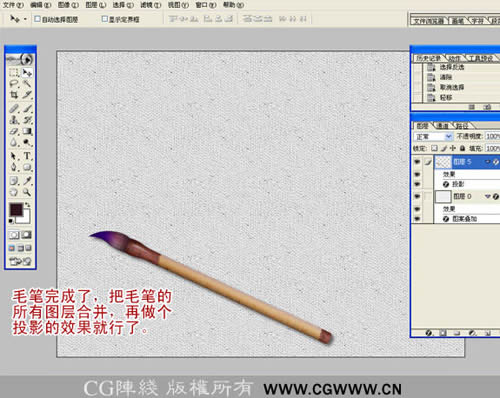
Task: Select the Dodge tool
Action: (27, 143)
